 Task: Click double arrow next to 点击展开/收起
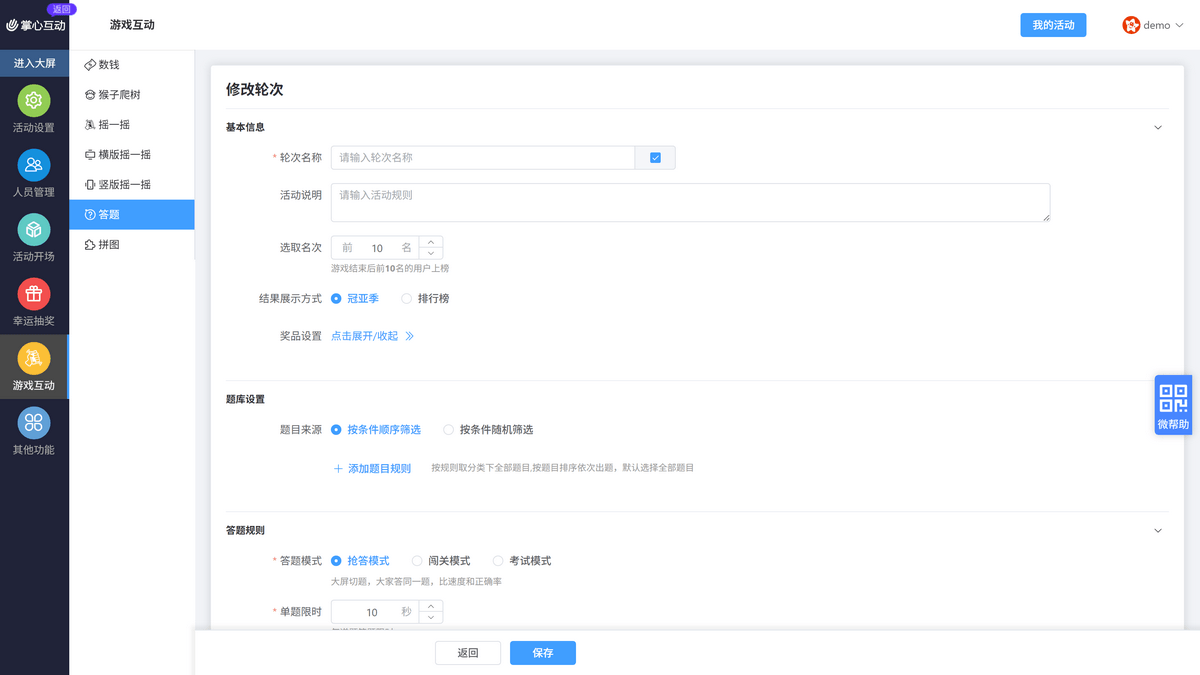(x=409, y=336)
